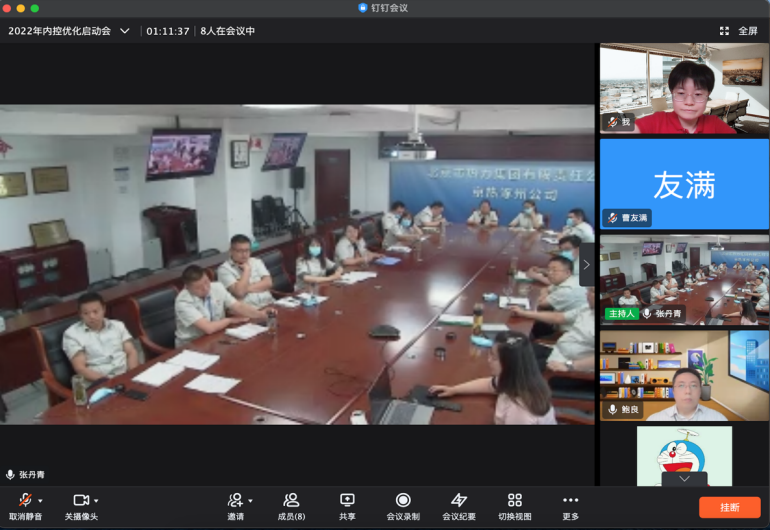The image size is (770, 530).
Task: Select 鲍良 participant video thumbnail
Action: coord(684,375)
